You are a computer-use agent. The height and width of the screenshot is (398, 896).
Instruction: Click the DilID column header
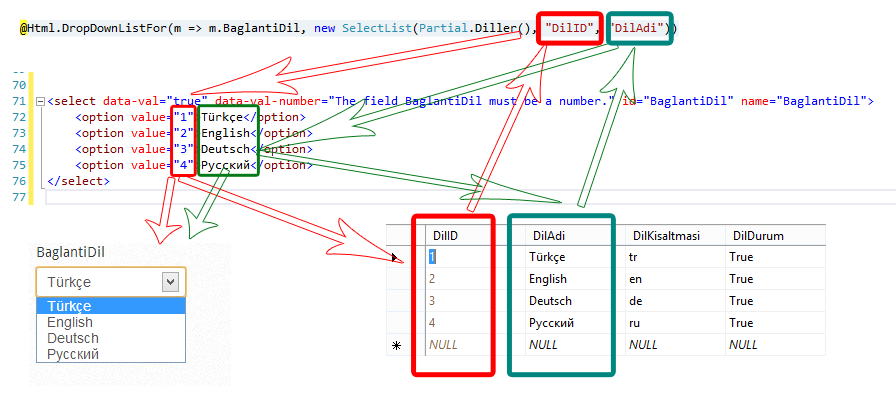(475, 236)
